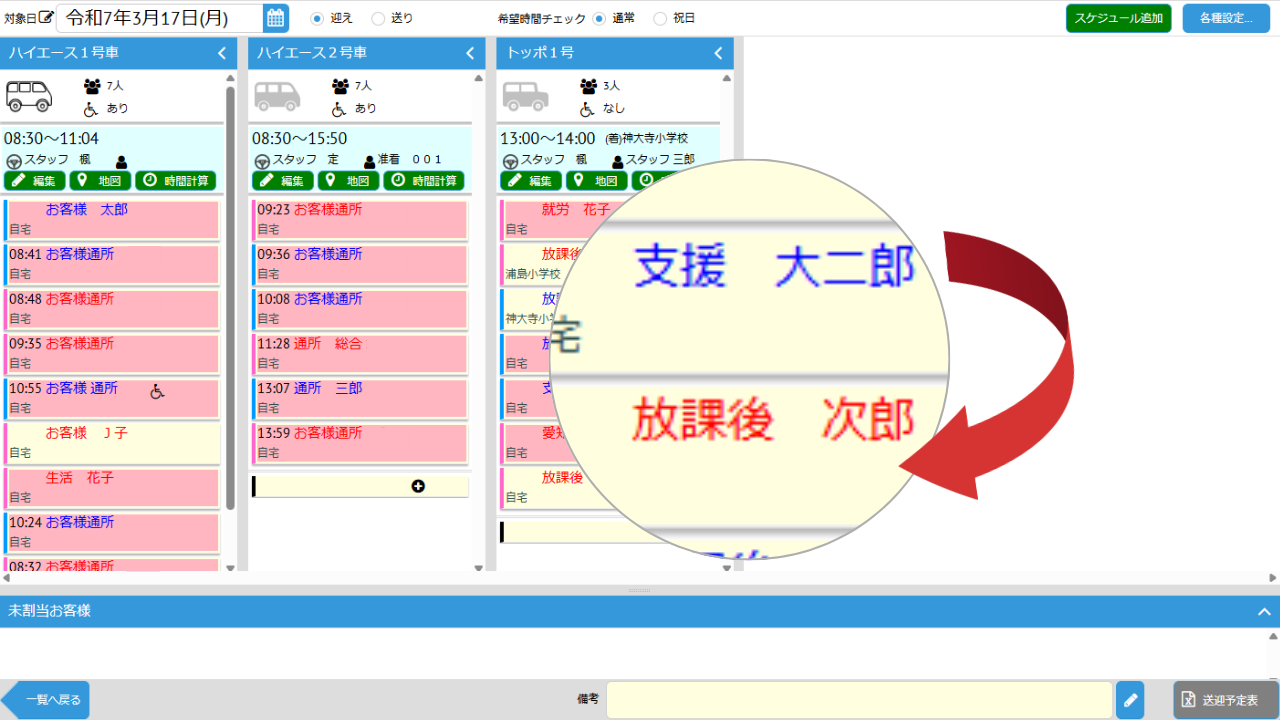Select the 迎え radio button

coord(317,18)
